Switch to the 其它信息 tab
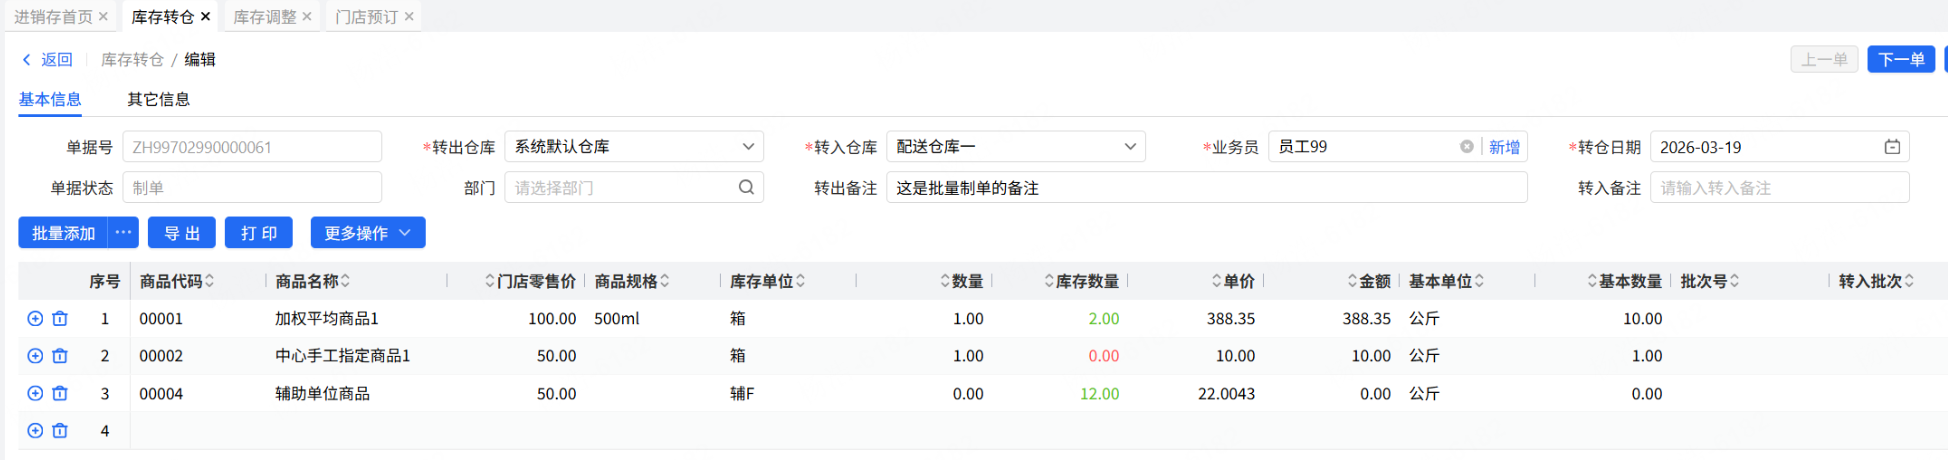The image size is (1948, 460). (158, 99)
